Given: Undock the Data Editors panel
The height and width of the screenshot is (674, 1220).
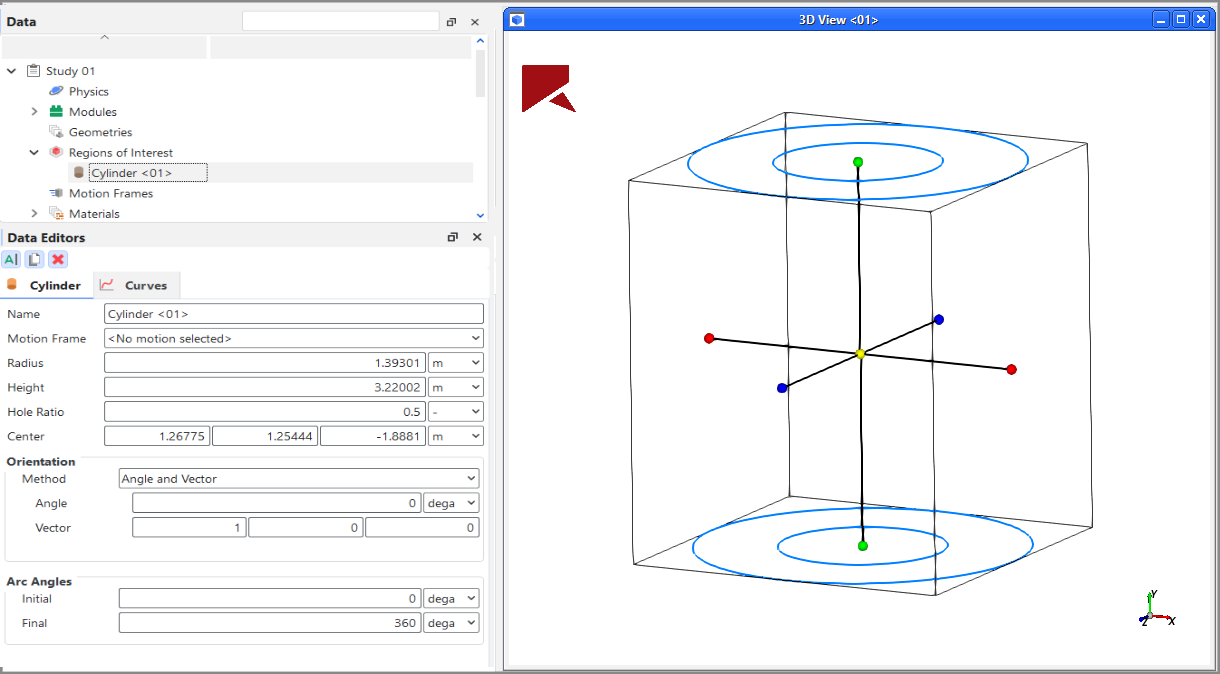Looking at the screenshot, I should coord(452,237).
